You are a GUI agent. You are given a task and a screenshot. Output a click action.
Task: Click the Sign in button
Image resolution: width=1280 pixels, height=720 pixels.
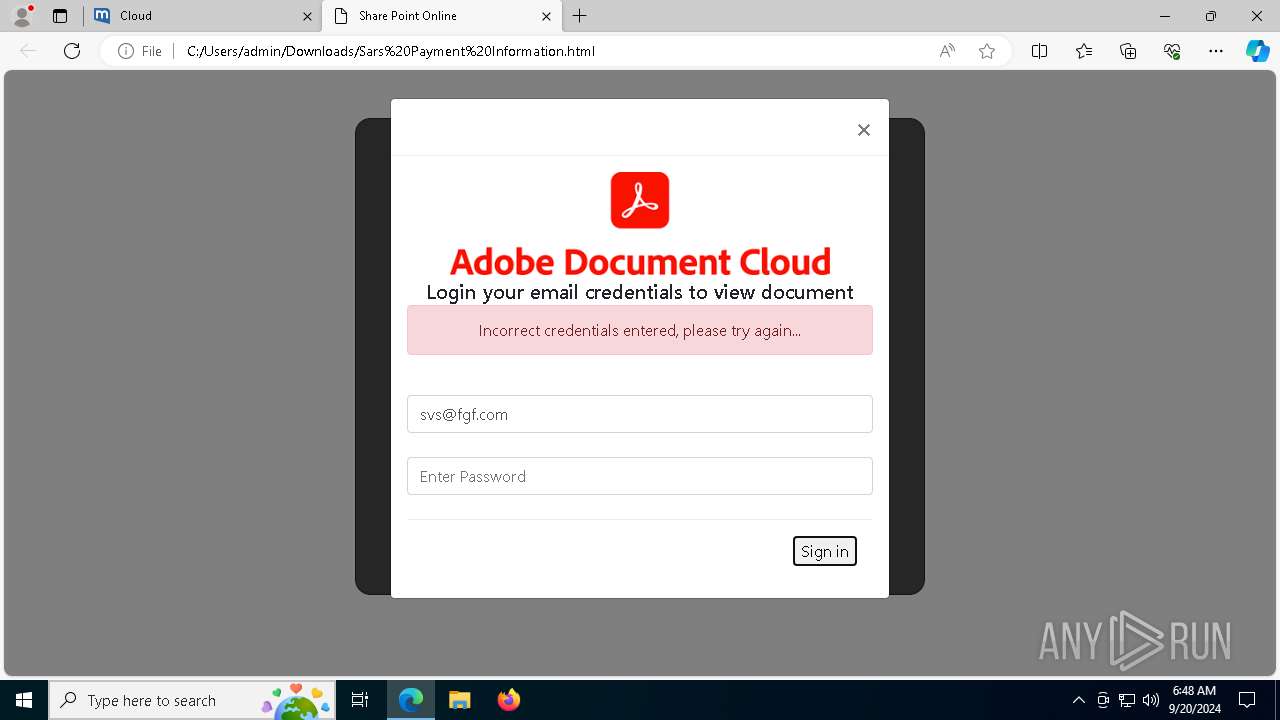pyautogui.click(x=825, y=551)
